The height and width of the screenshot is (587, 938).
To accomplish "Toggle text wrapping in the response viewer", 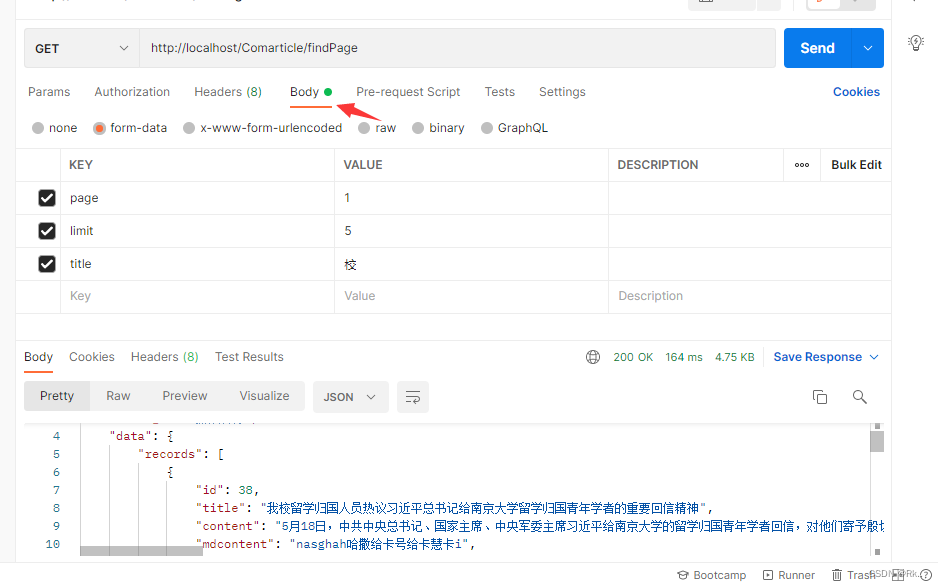I will coord(413,396).
